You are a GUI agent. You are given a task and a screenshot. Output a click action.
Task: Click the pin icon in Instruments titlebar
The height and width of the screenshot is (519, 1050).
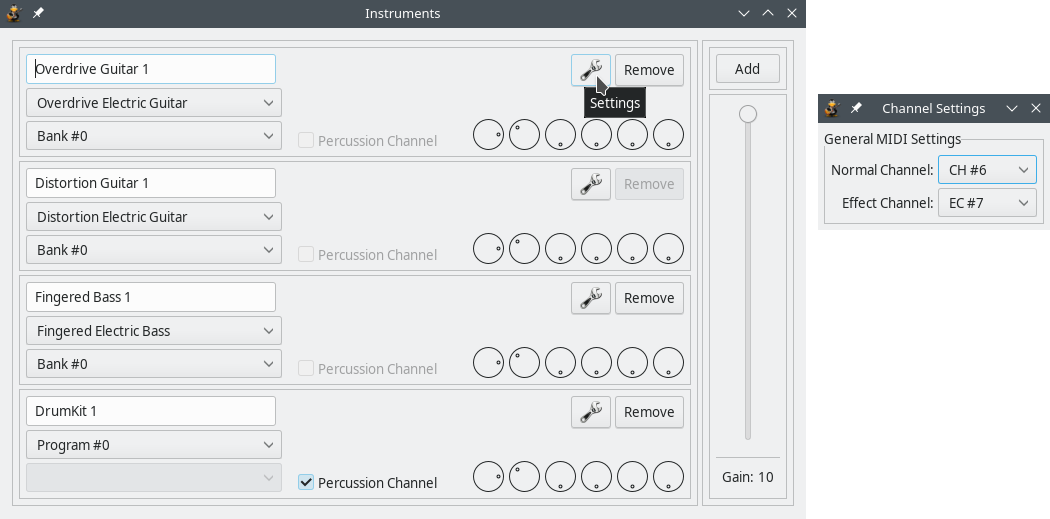(x=38, y=13)
